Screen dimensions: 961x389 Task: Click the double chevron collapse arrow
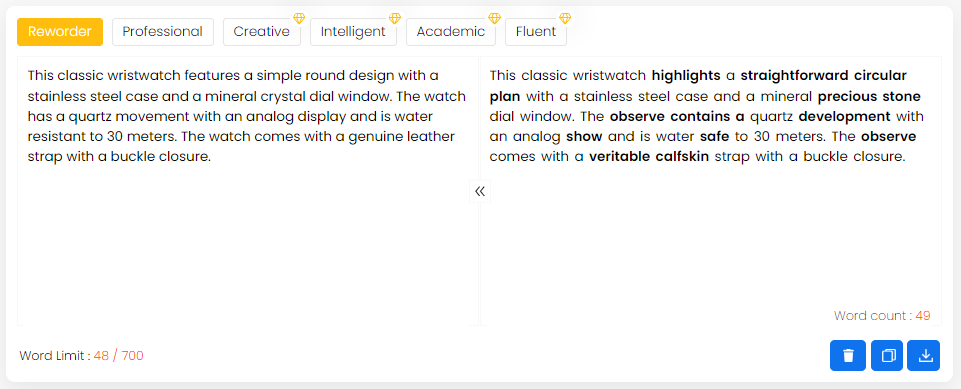[480, 191]
